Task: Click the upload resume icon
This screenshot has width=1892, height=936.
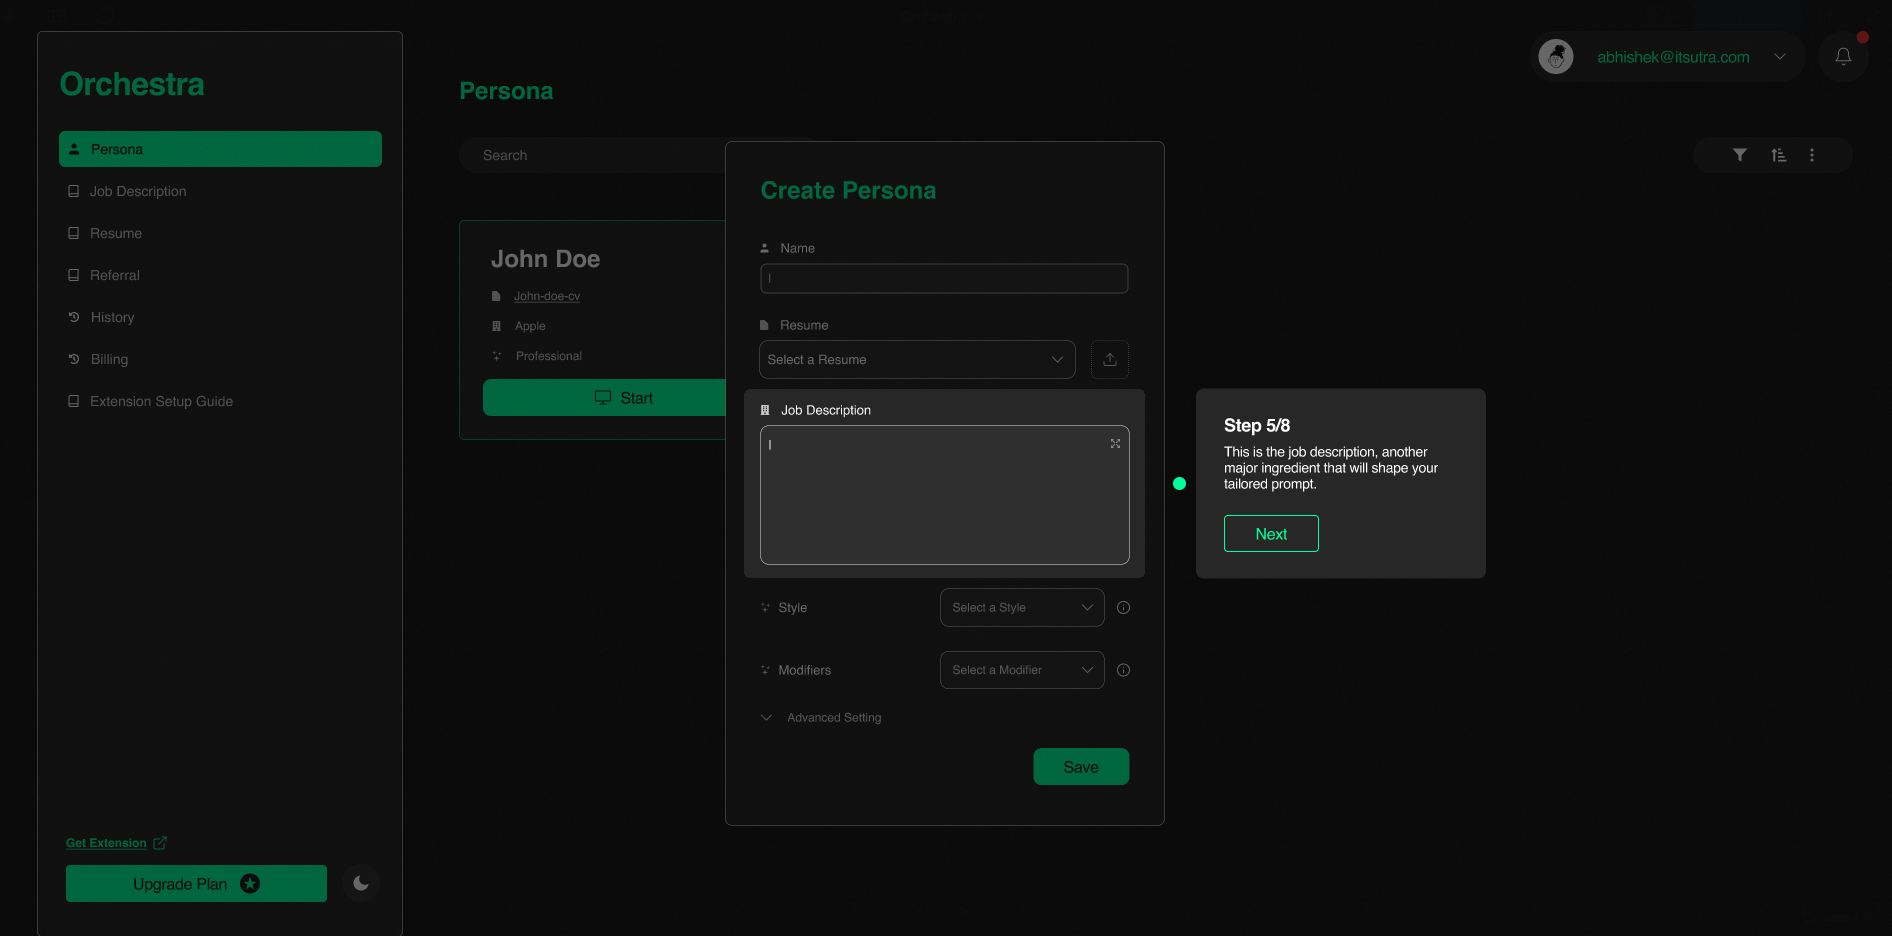Action: pyautogui.click(x=1110, y=360)
